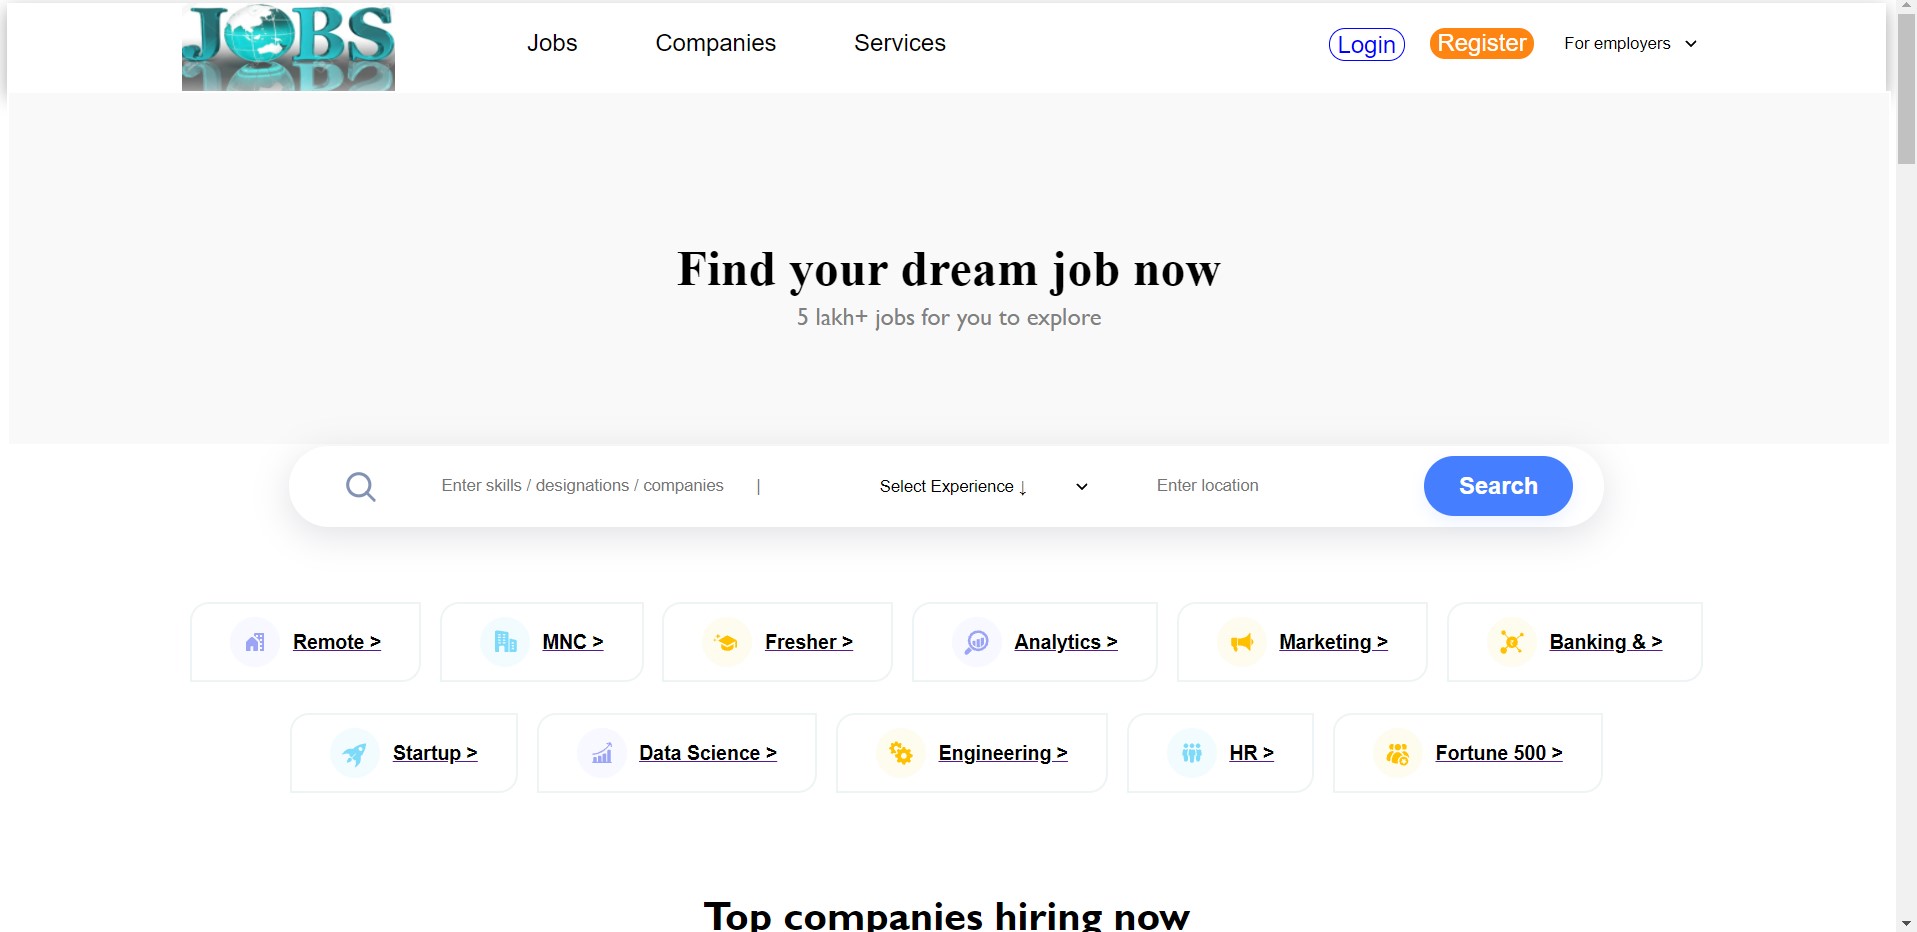Click the home icon on the Remote card
1917x932 pixels.
point(254,642)
